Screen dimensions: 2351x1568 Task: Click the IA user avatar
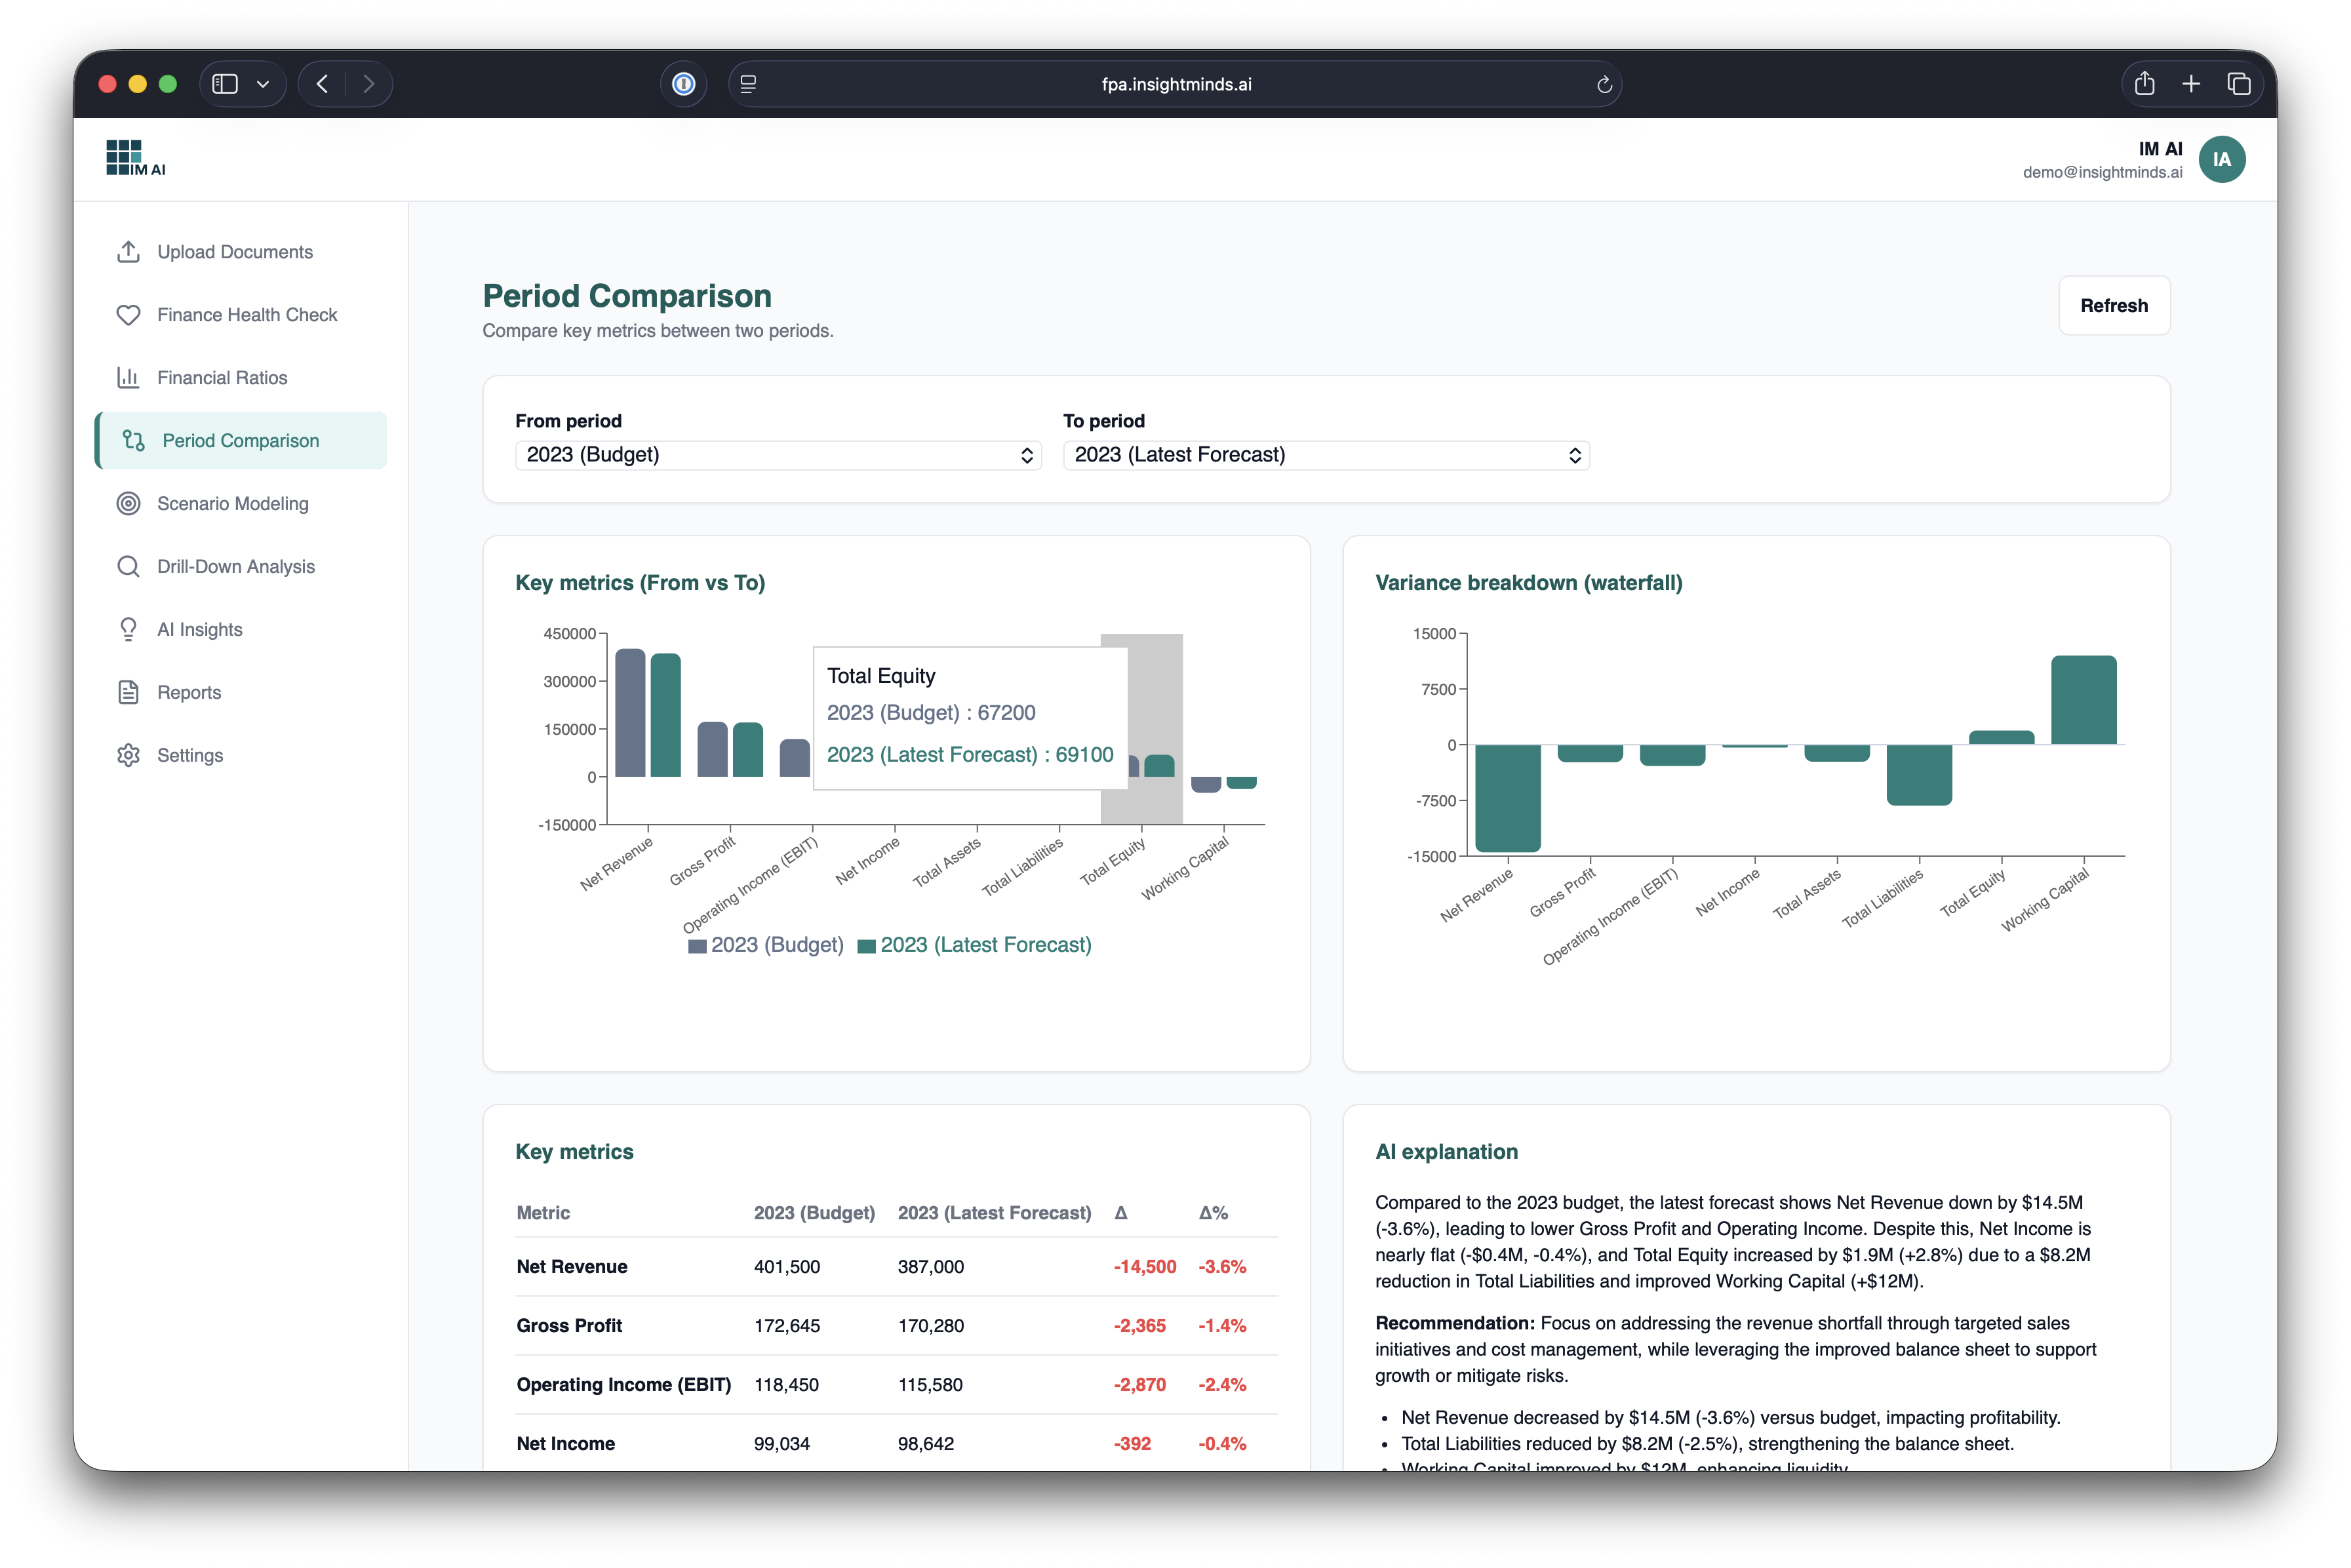(2222, 160)
